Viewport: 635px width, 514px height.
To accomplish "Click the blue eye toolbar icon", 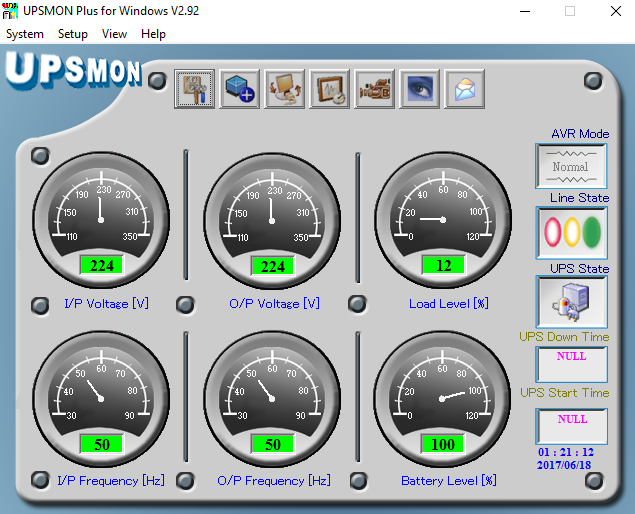I will pos(419,89).
